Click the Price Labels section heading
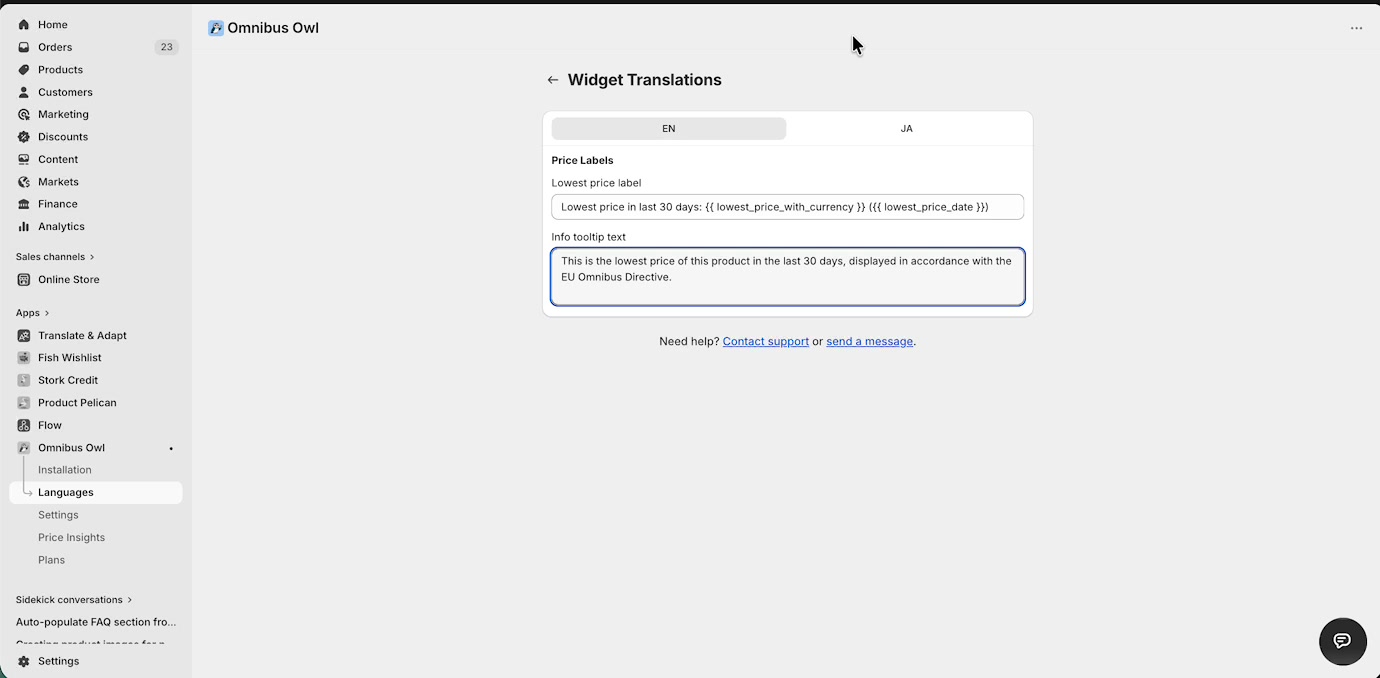Viewport: 1380px width, 678px height. (582, 160)
